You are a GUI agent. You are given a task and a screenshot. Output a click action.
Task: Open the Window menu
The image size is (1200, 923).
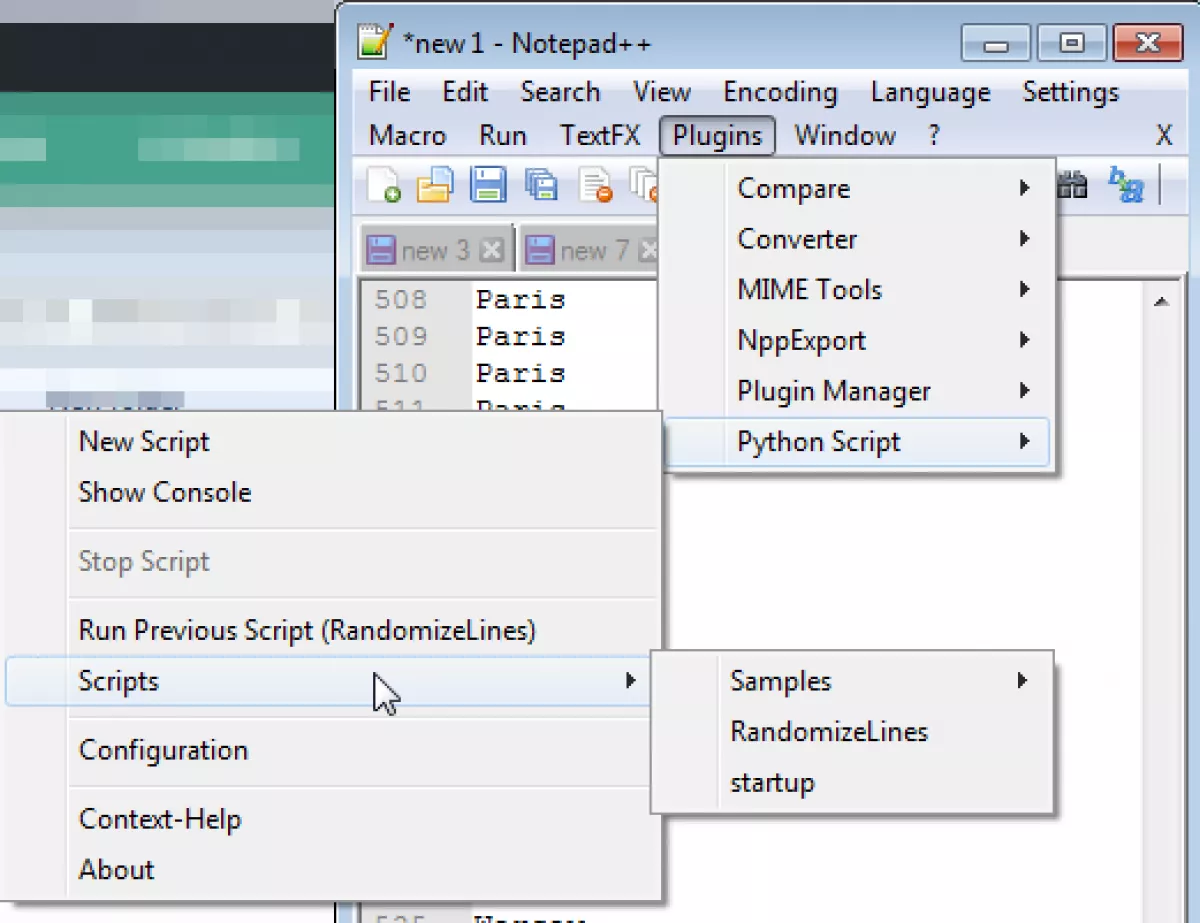845,136
